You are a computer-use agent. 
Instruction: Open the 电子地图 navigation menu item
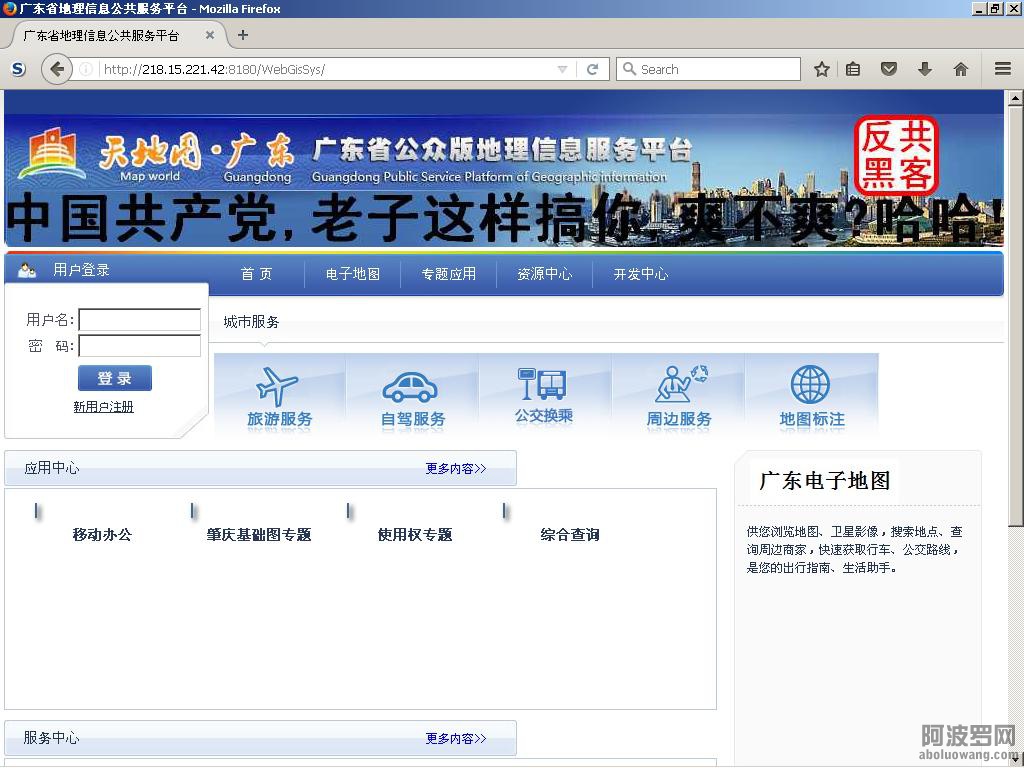click(x=352, y=274)
